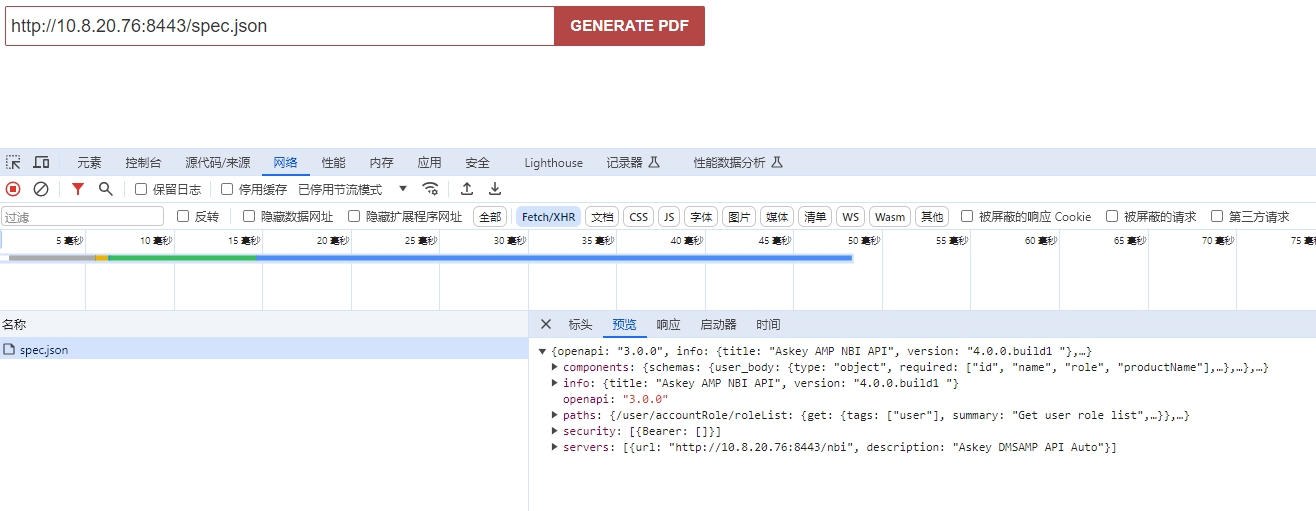The width and height of the screenshot is (1316, 511).
Task: Open network conditions wifi icon
Action: [430, 189]
